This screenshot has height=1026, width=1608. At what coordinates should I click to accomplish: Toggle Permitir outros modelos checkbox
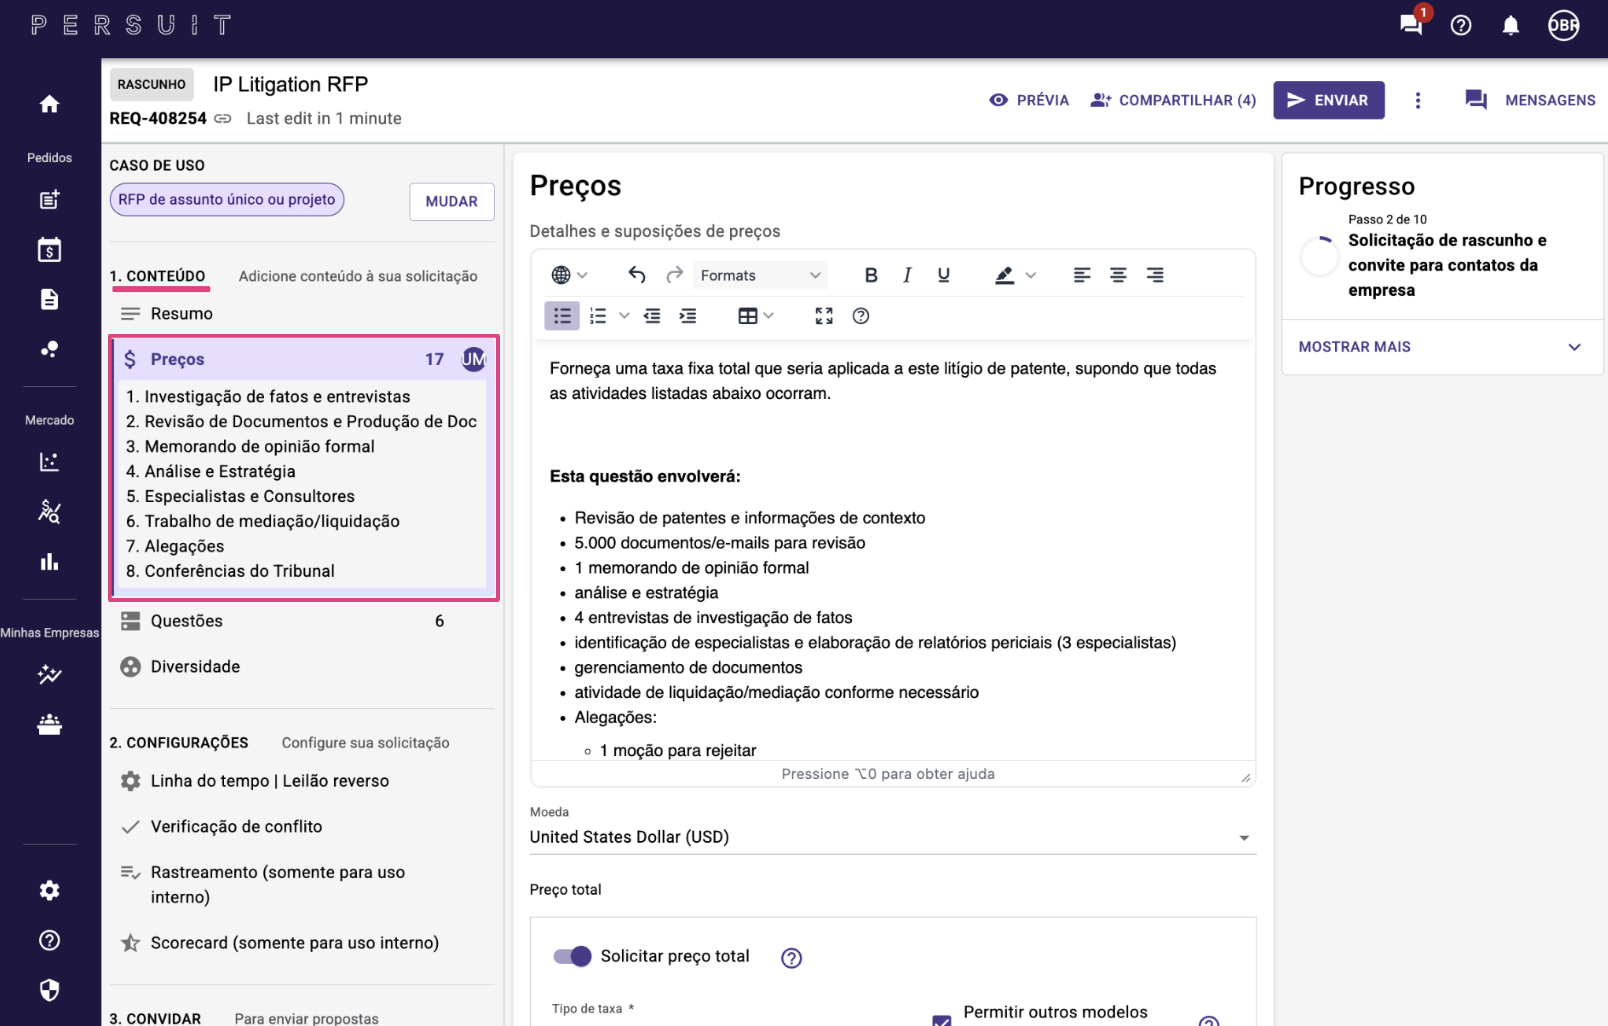pos(941,1019)
